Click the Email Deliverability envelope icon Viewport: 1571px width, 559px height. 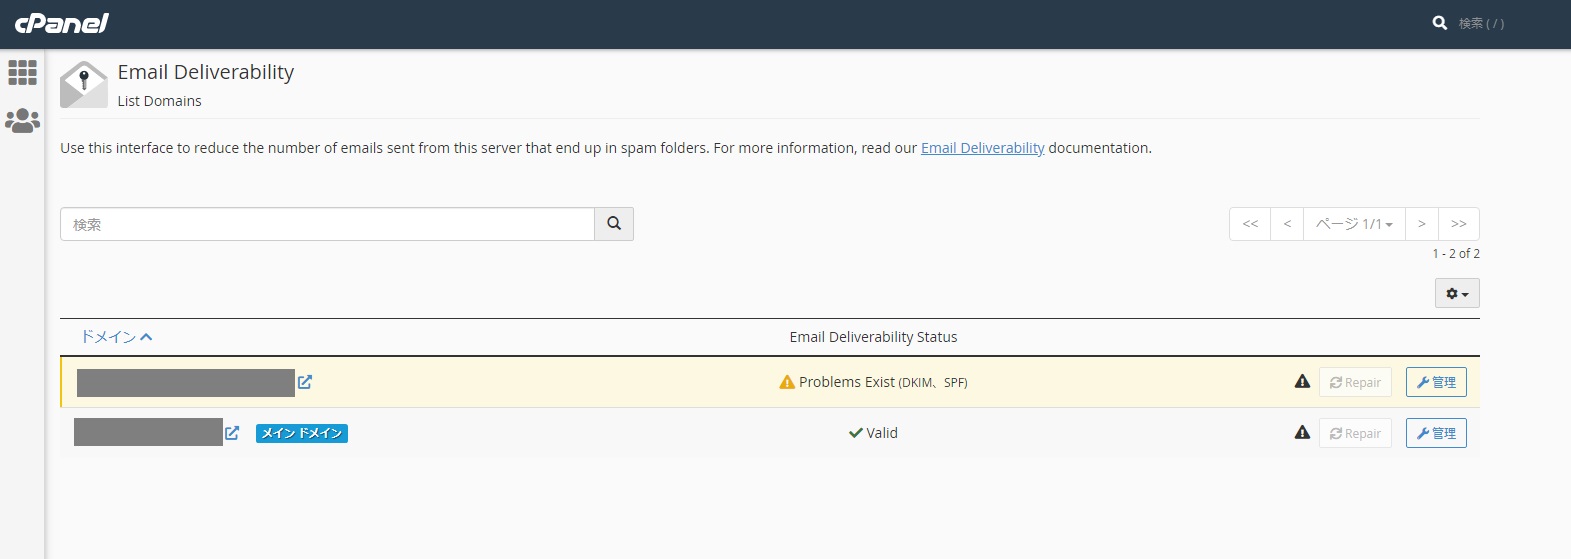[x=83, y=84]
